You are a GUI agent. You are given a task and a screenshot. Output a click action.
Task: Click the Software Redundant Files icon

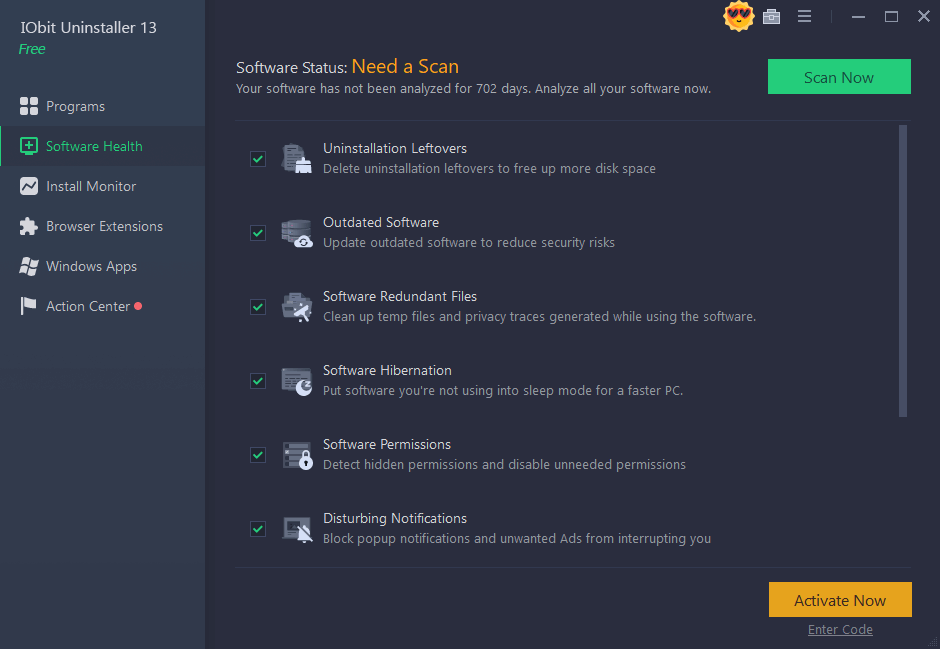[x=296, y=307]
